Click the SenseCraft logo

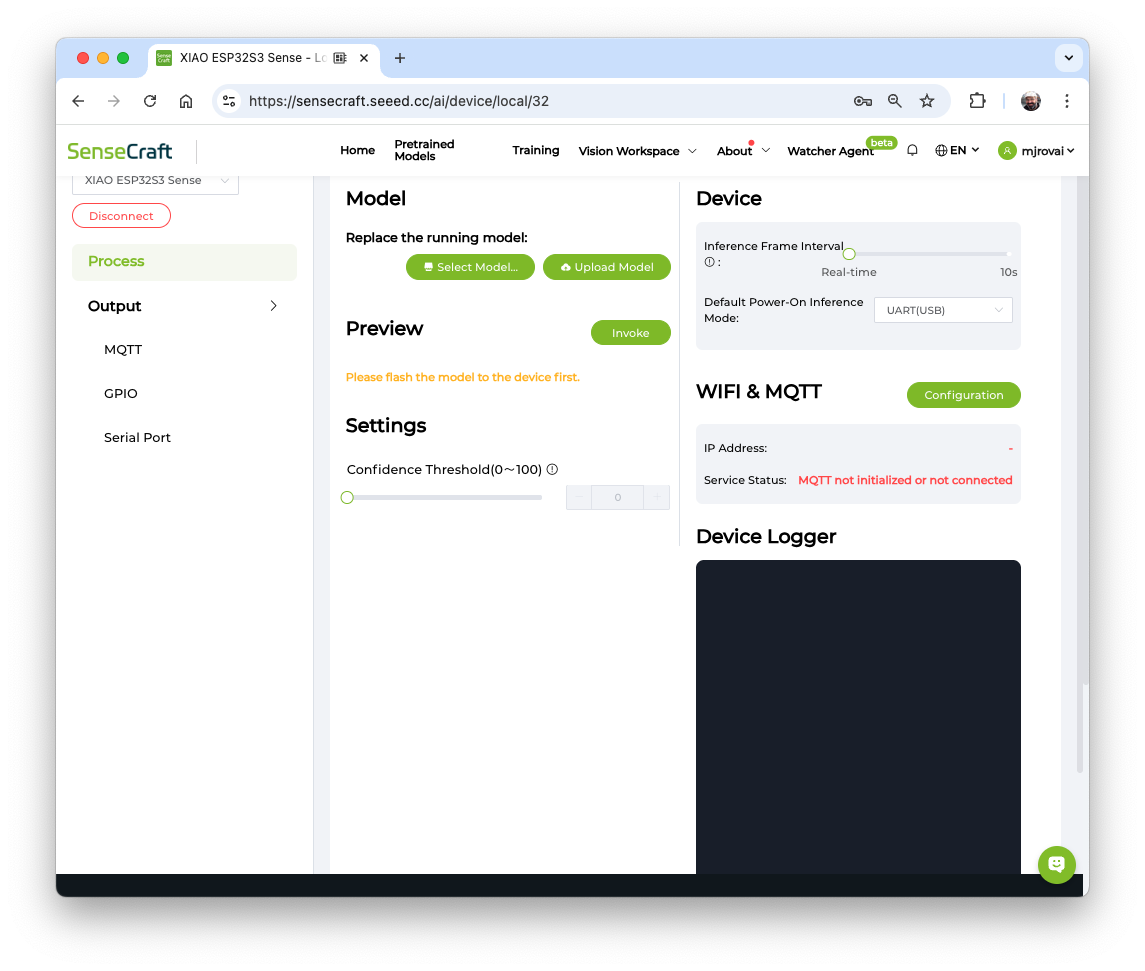120,152
